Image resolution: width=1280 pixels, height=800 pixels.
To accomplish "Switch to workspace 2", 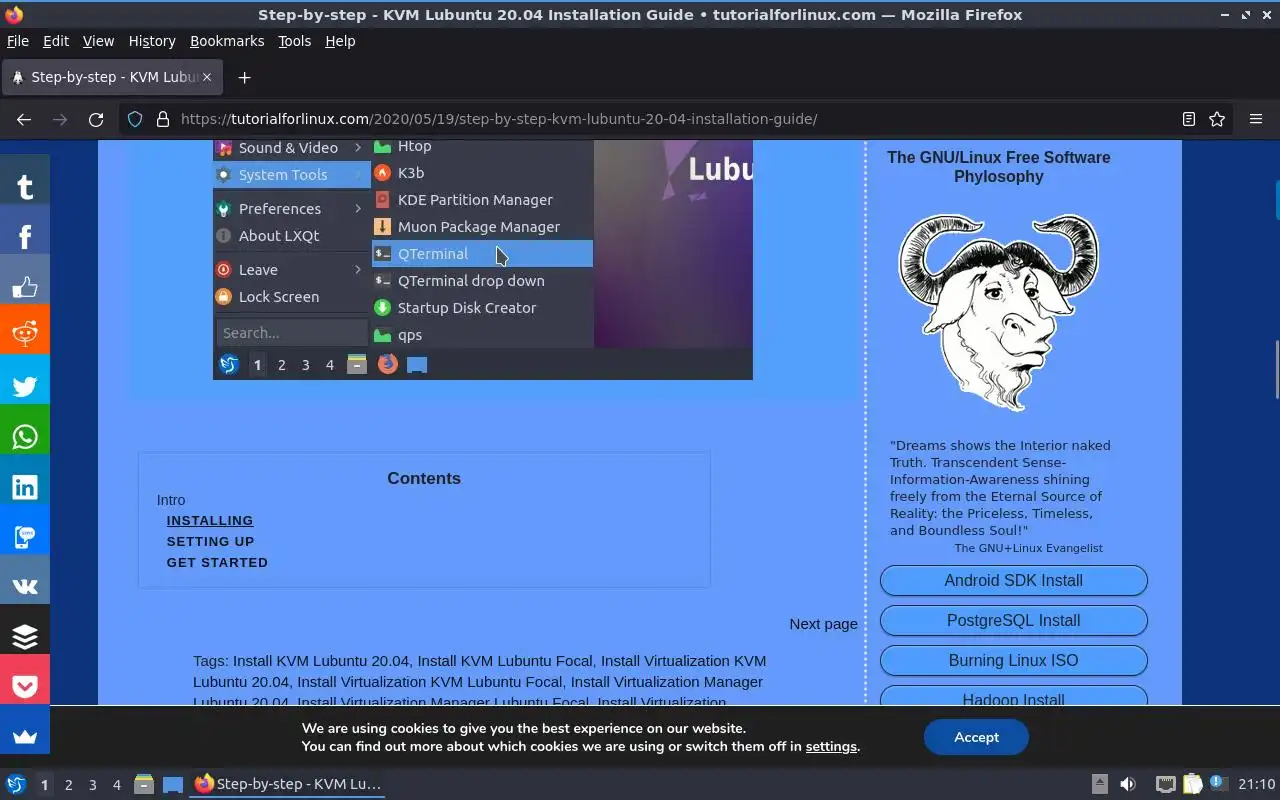I will click(69, 785).
